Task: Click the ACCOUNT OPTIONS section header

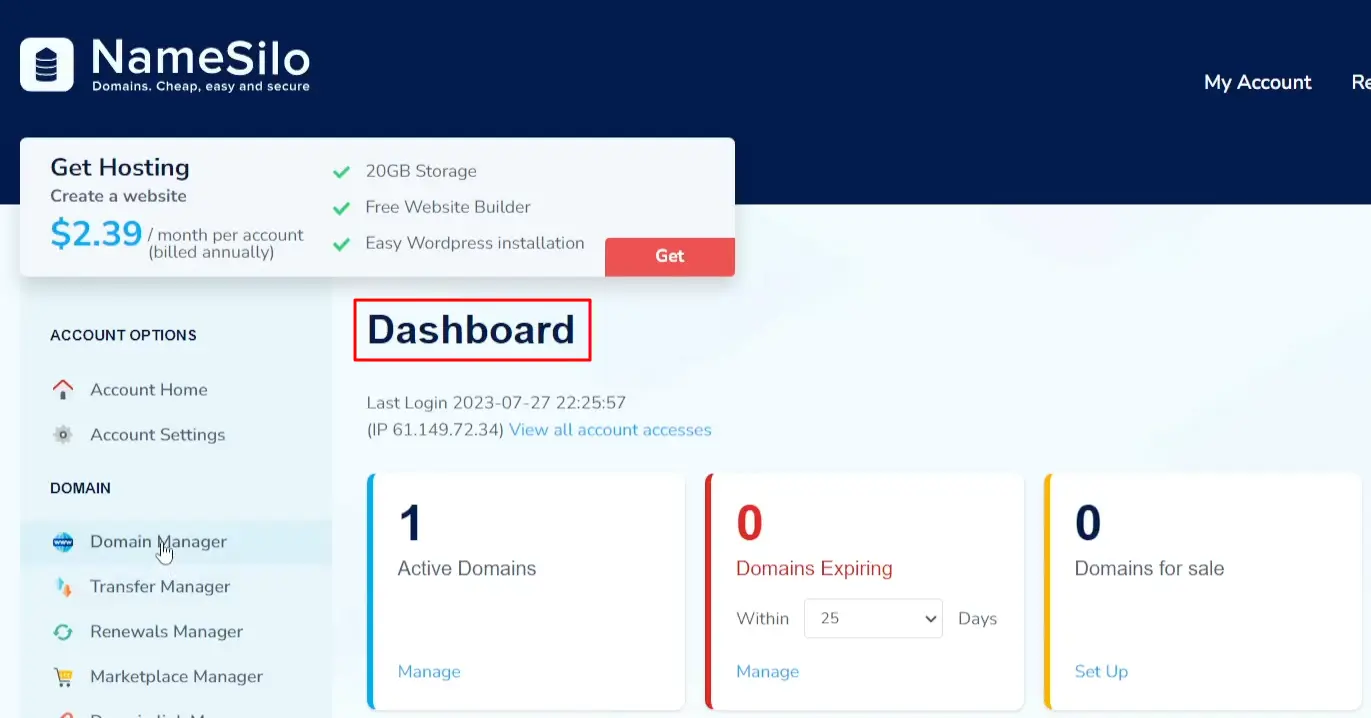Action: 123,335
